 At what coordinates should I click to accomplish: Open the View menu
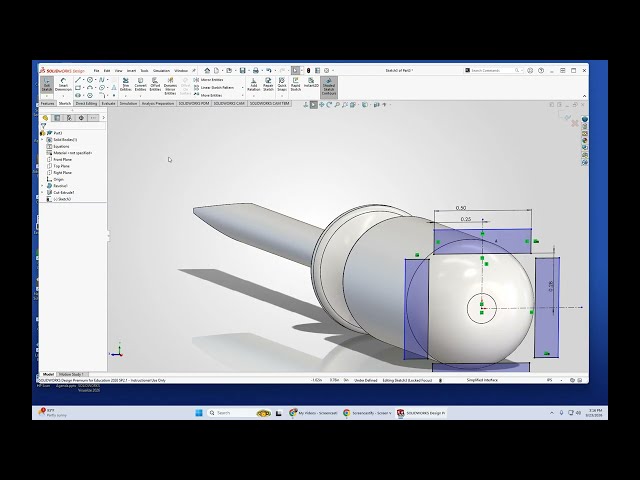pos(118,71)
